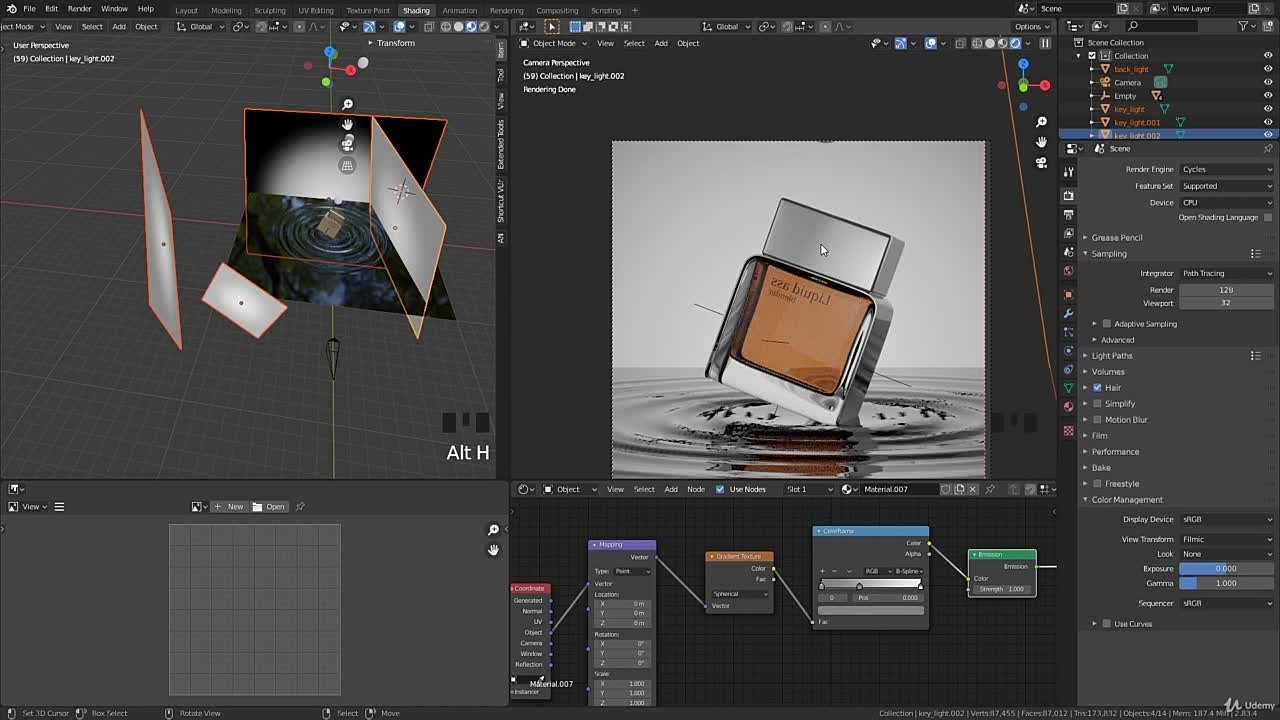
Task: Enable Open Shading Language checkbox
Action: [x=1268, y=217]
